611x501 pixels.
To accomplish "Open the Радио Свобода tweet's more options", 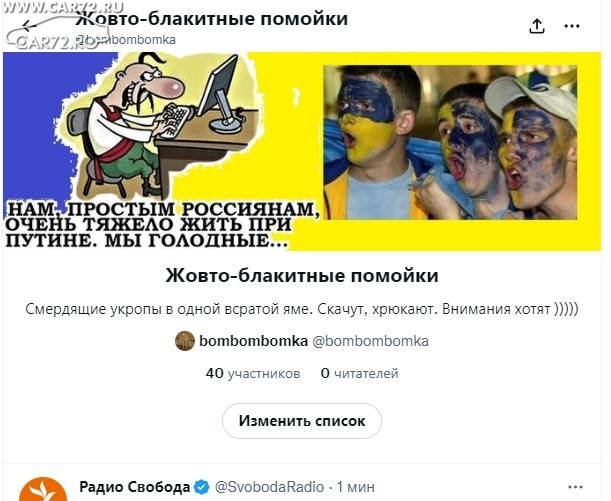I will pos(575,487).
